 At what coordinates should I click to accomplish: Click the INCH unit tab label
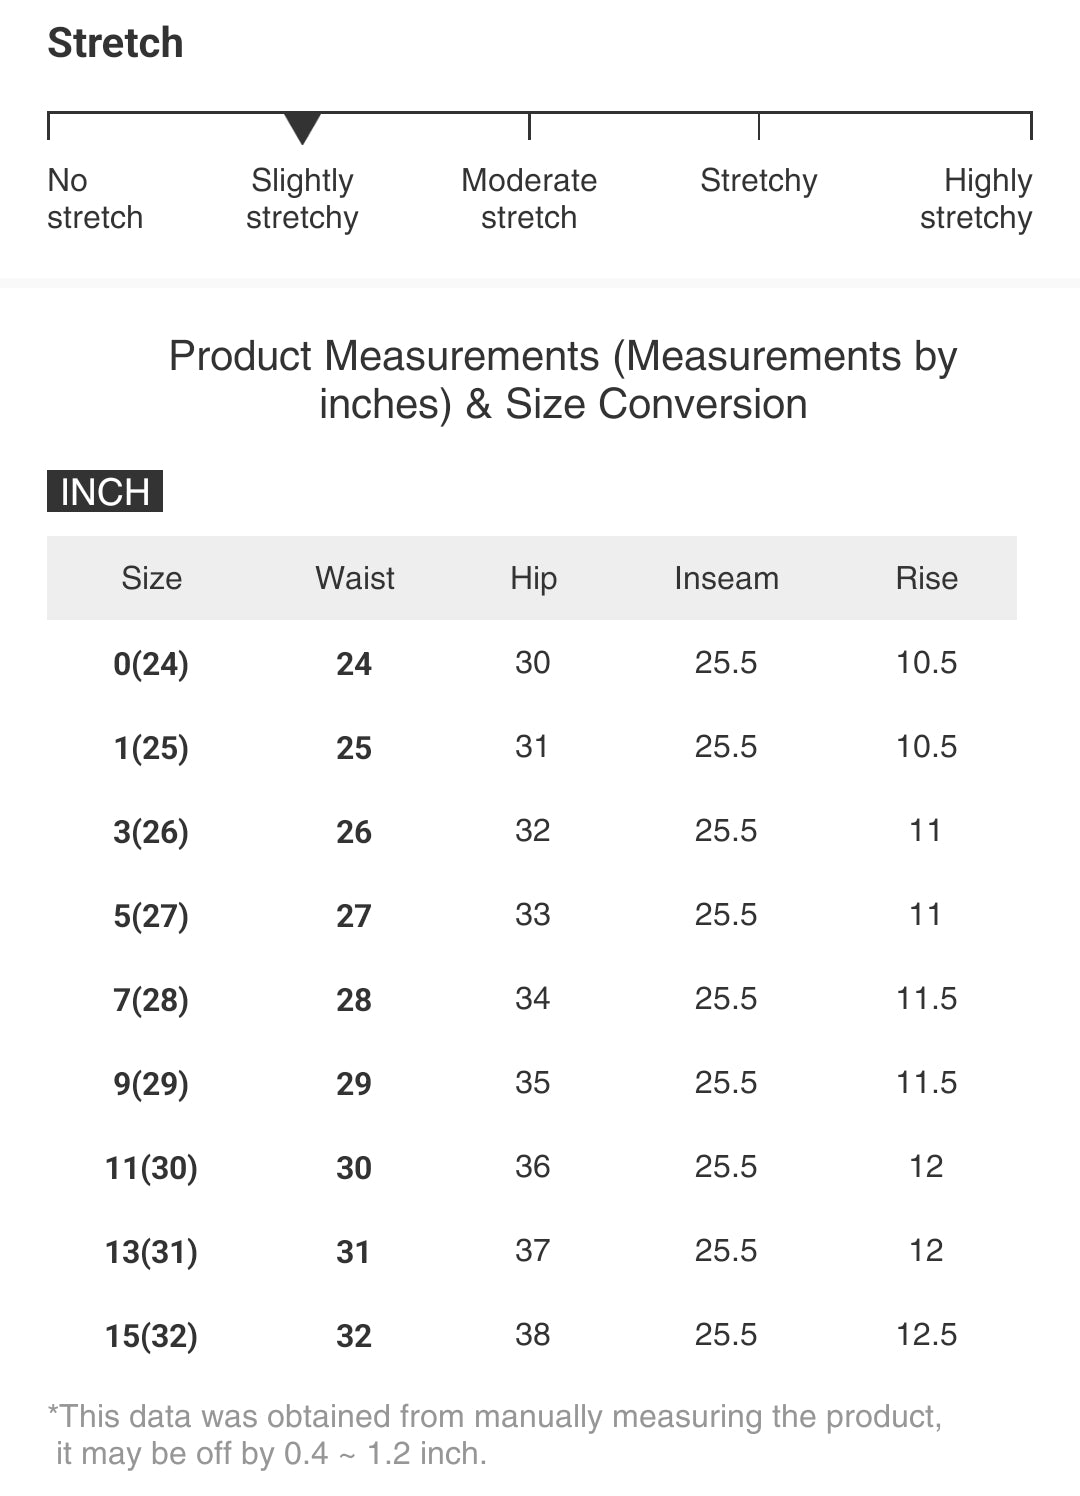click(x=105, y=491)
